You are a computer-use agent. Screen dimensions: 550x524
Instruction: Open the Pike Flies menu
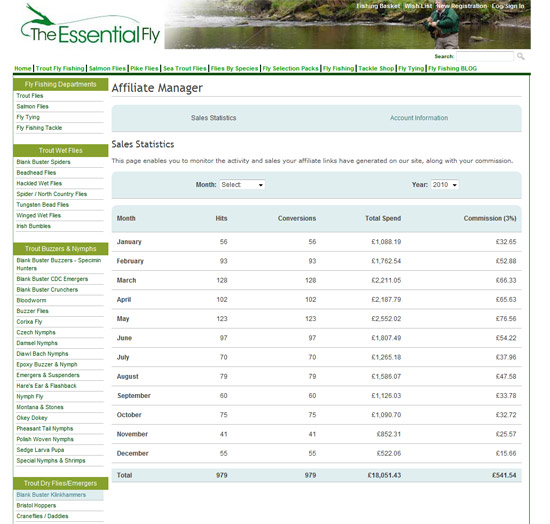[144, 68]
